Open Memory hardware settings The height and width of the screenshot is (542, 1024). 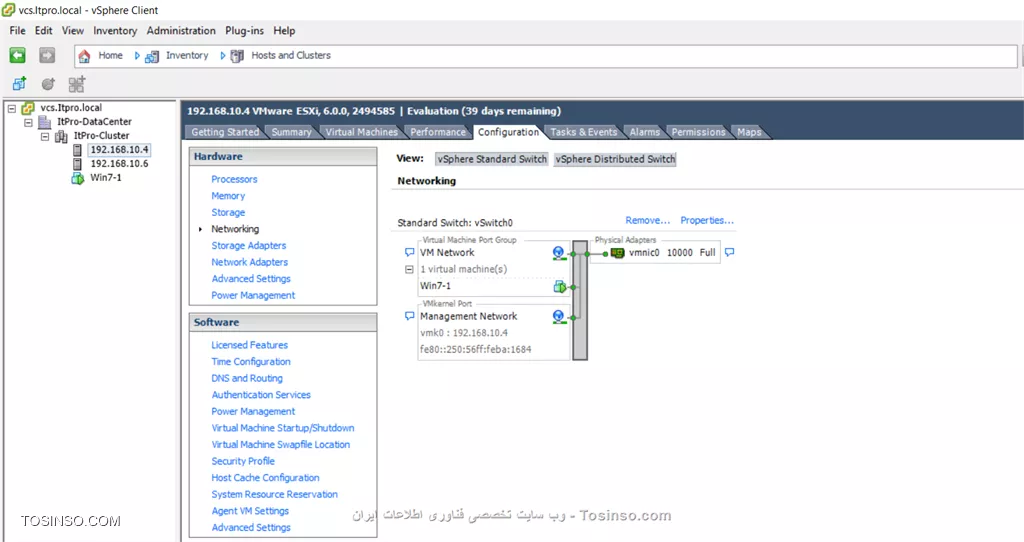tap(228, 196)
